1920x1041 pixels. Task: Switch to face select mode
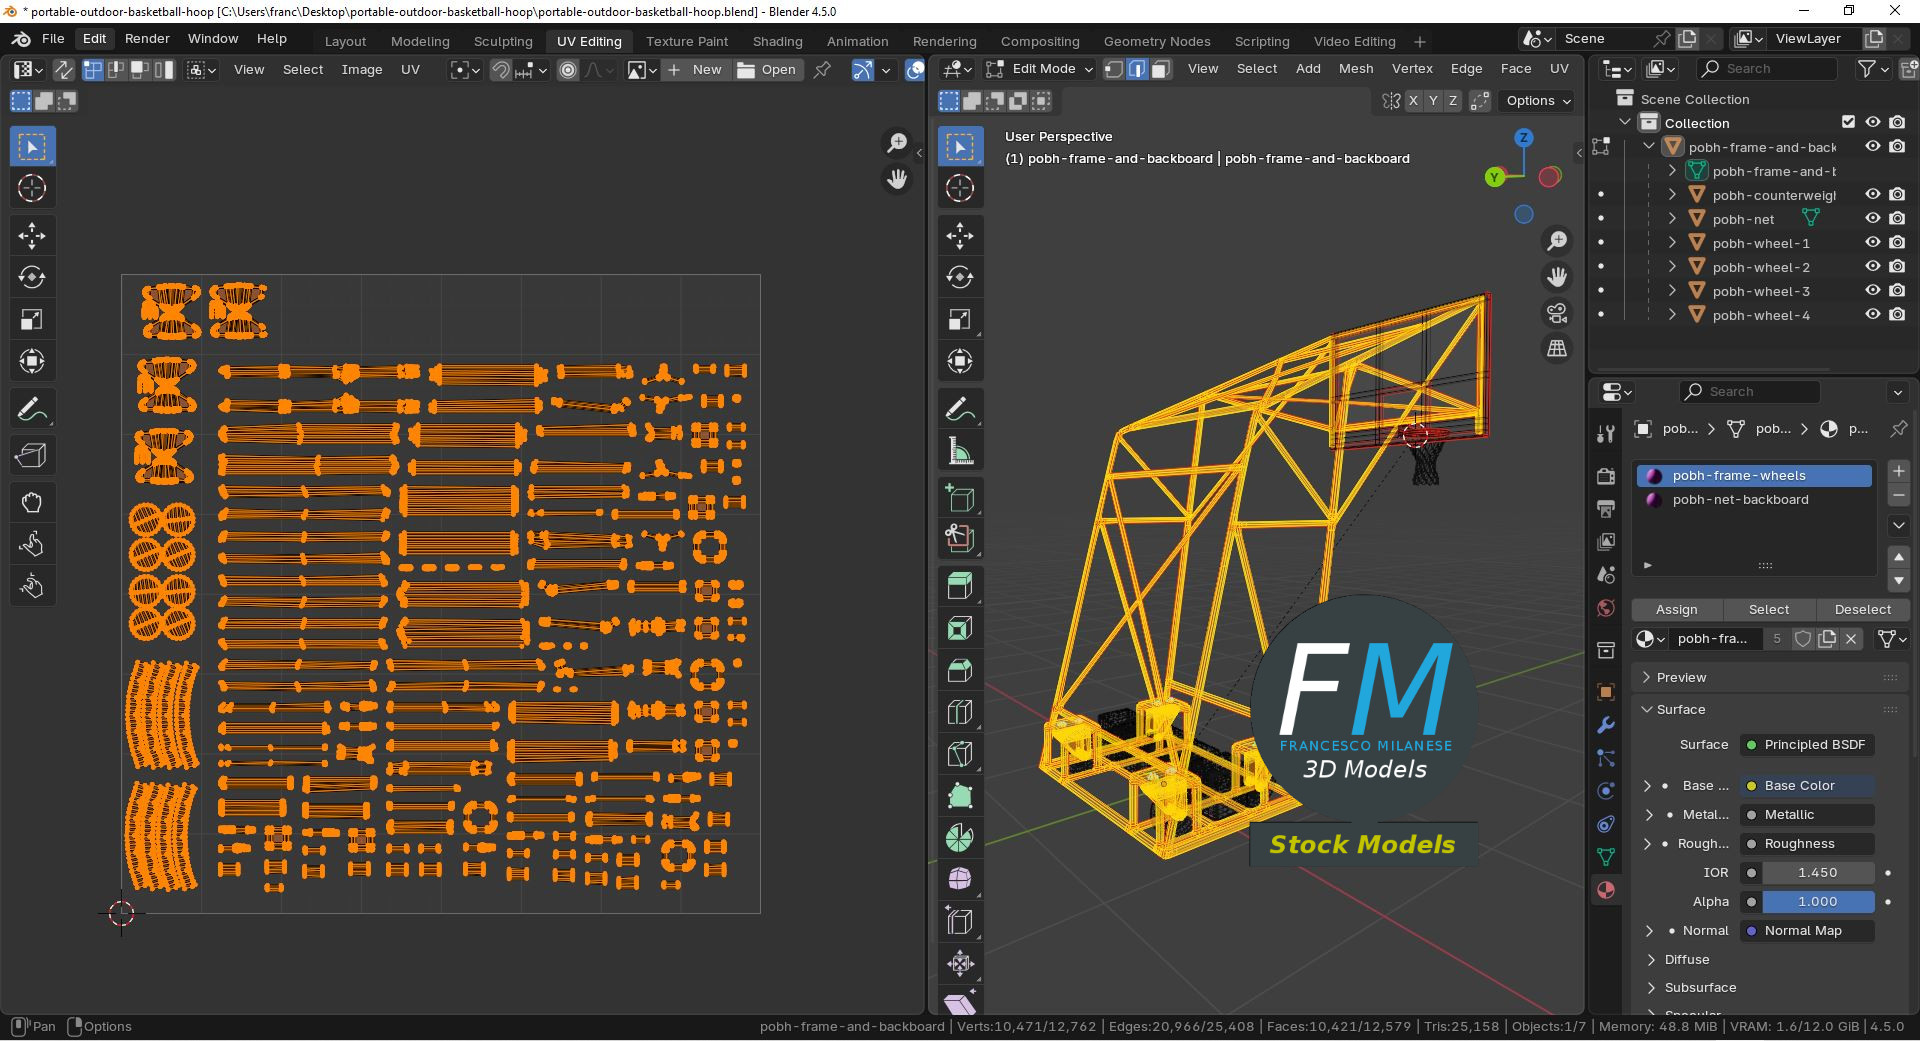tap(1161, 69)
